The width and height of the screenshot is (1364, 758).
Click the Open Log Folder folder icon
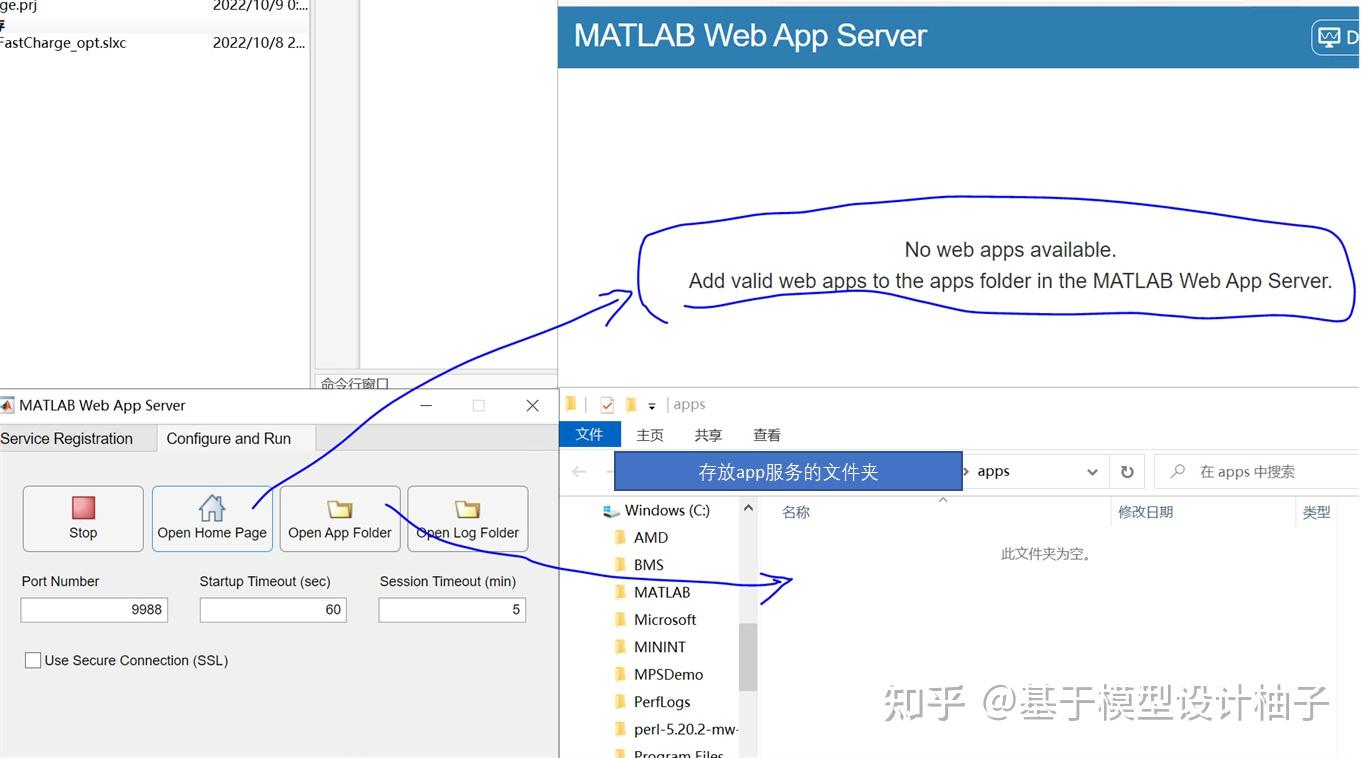466,506
